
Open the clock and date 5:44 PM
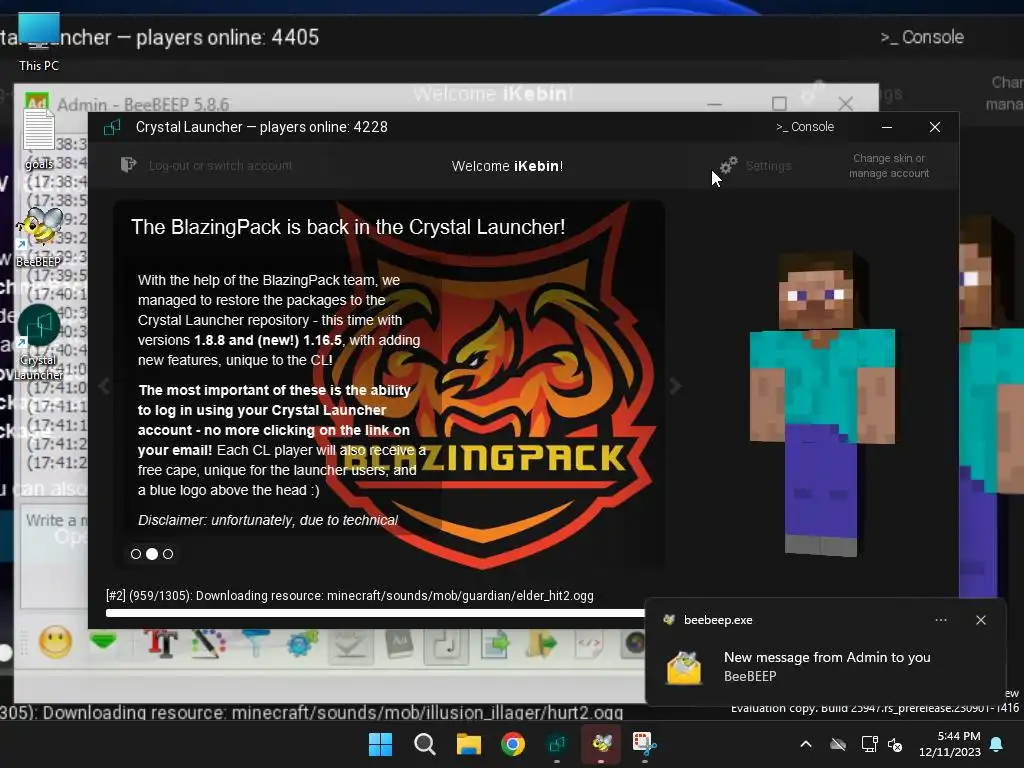(950, 744)
